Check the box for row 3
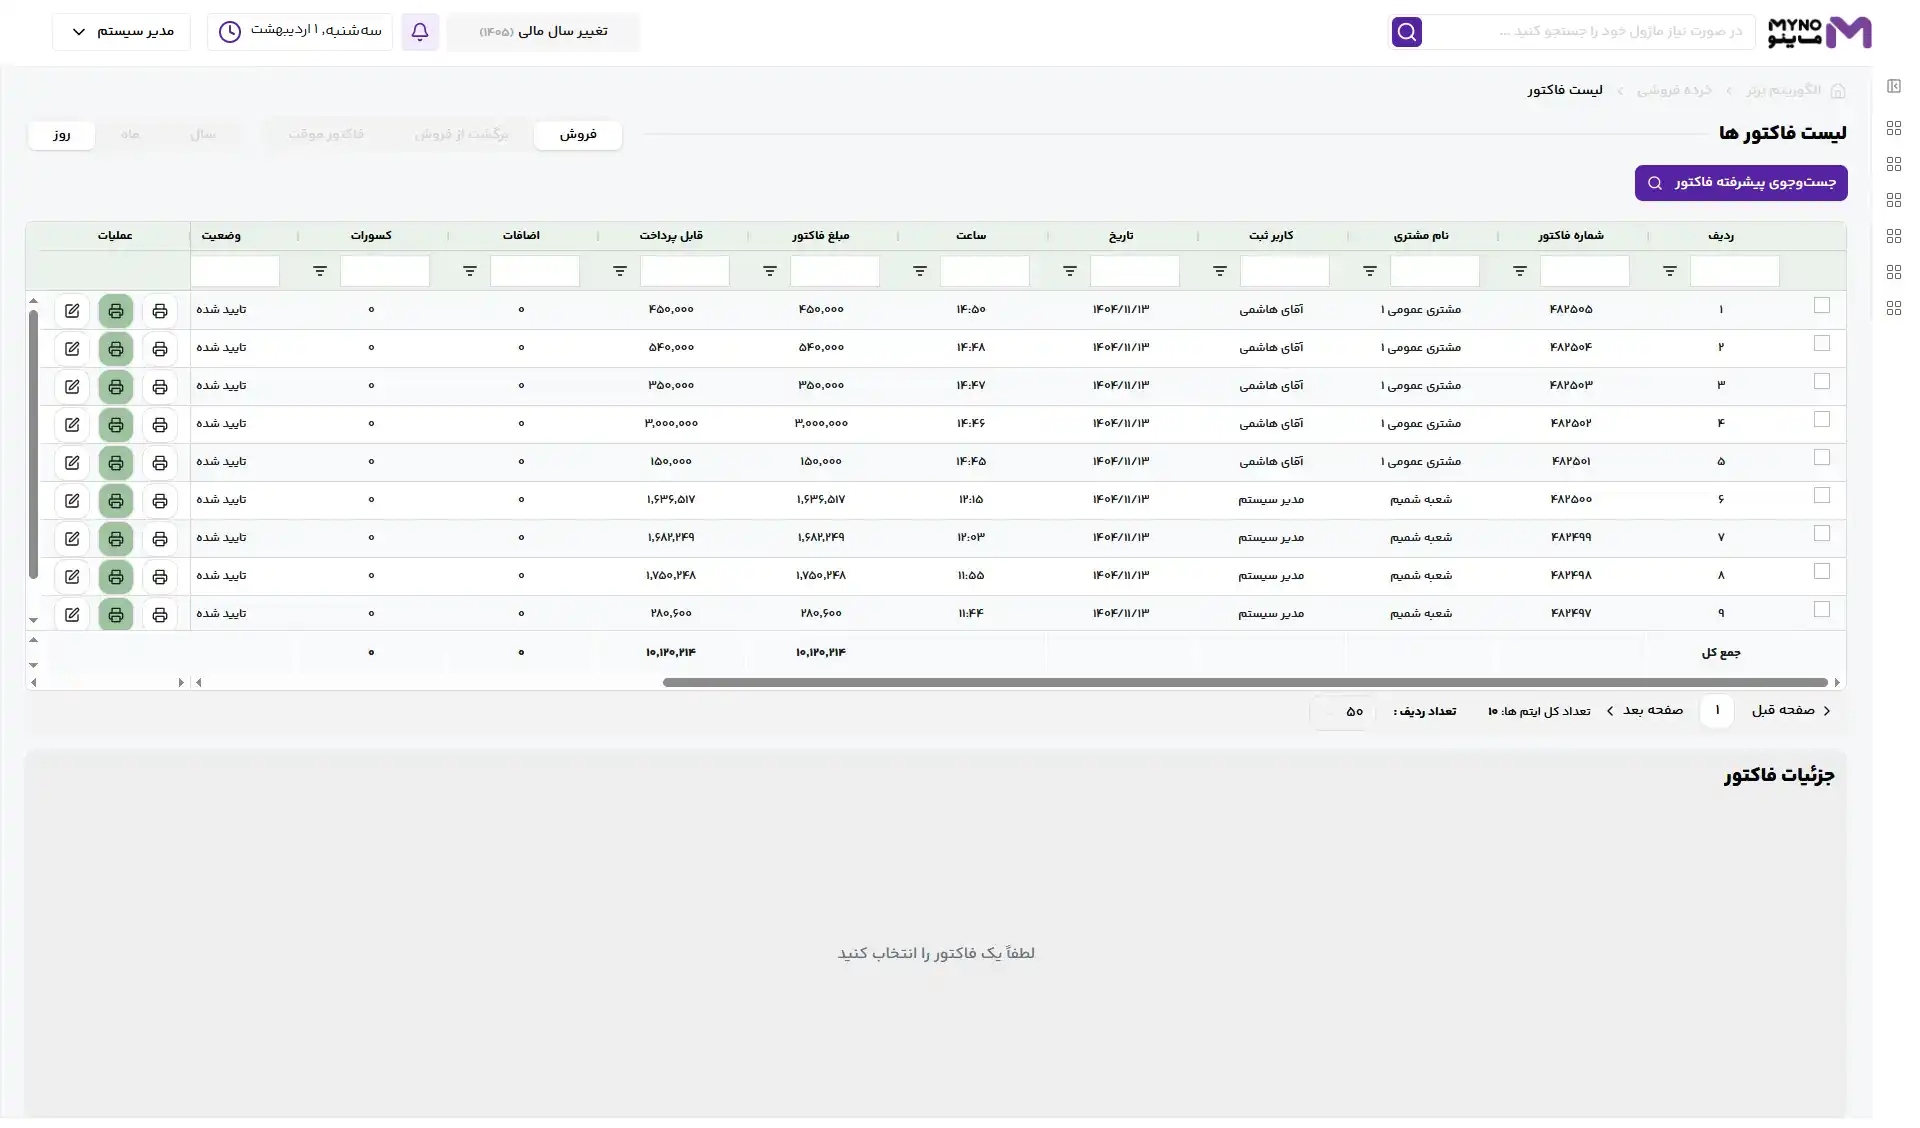Viewport: 1920px width, 1128px height. point(1822,381)
